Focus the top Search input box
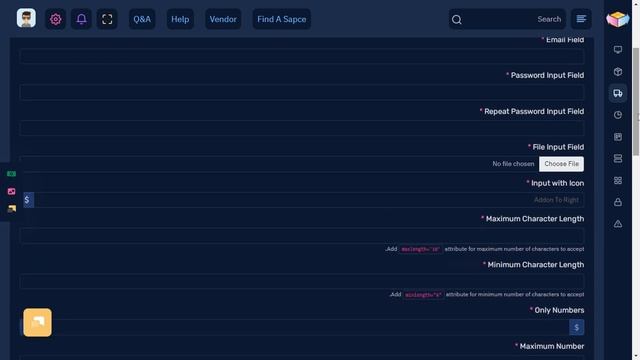The height and width of the screenshot is (360, 640). click(x=507, y=19)
